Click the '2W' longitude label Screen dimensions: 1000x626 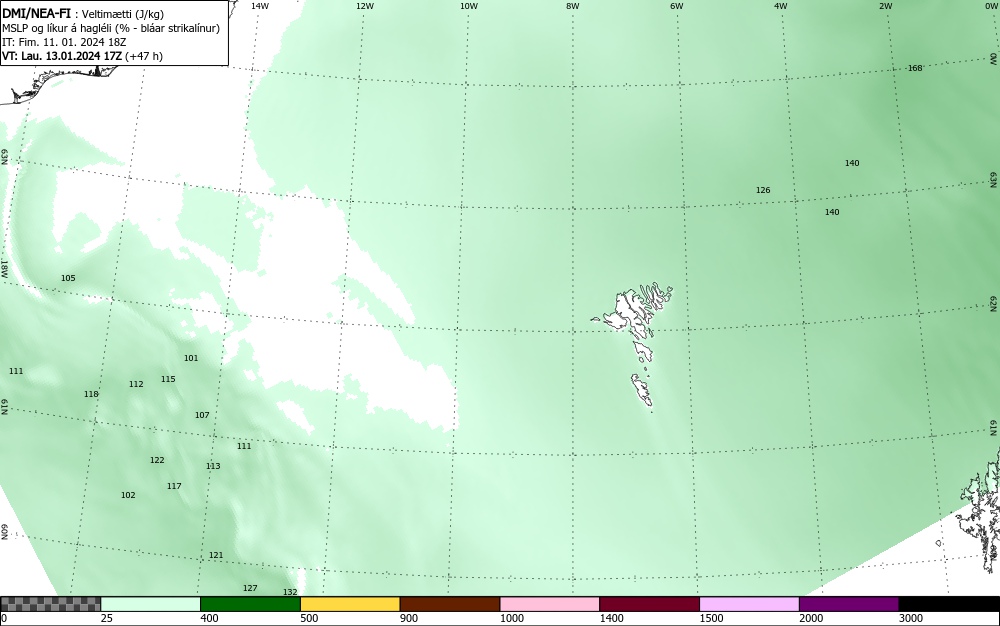click(x=885, y=6)
